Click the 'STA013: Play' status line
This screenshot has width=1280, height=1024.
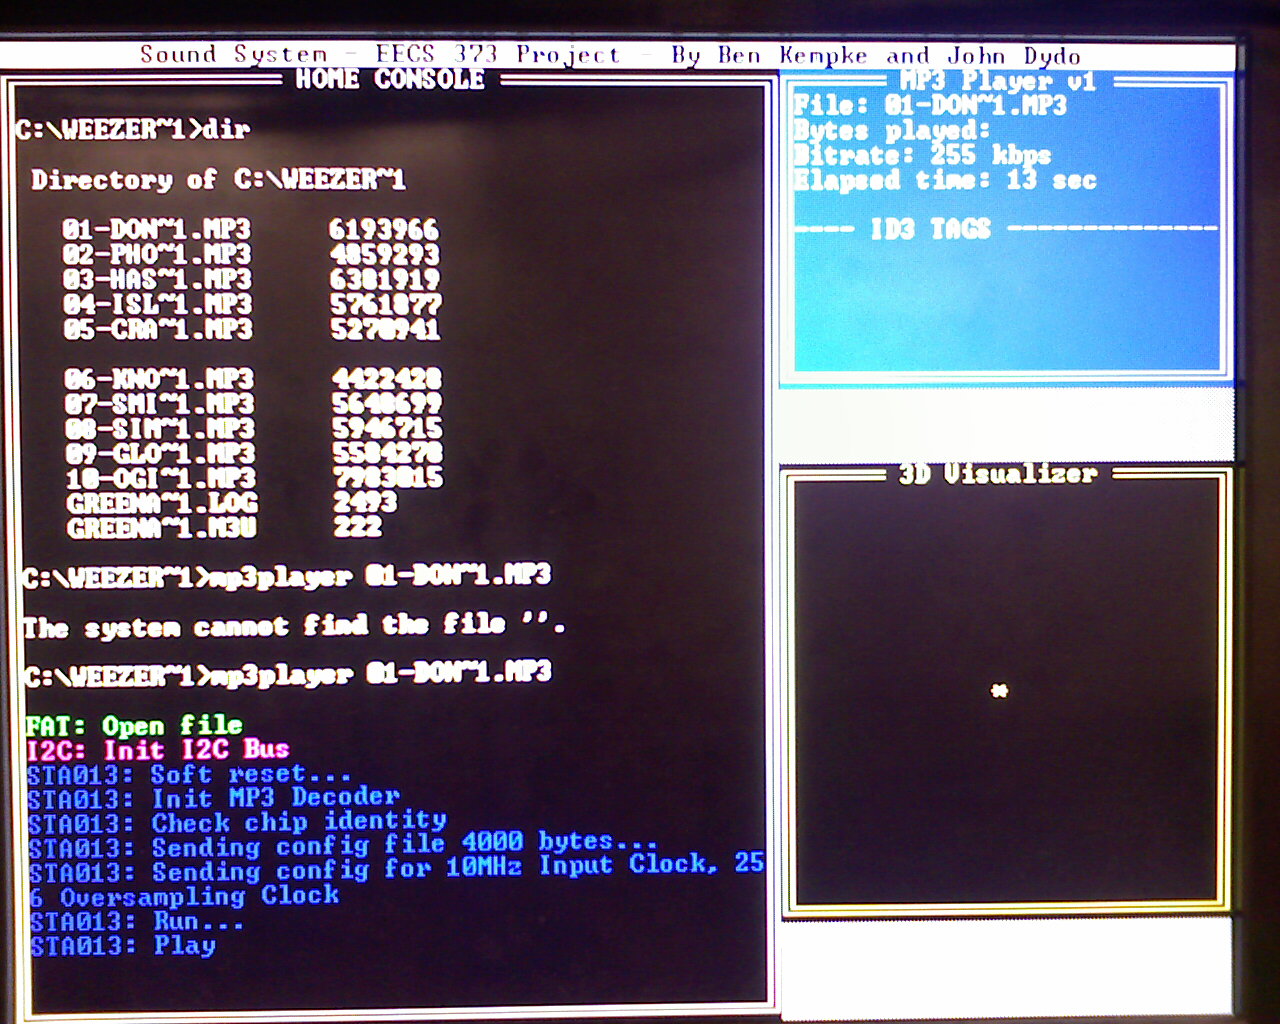[x=123, y=945]
